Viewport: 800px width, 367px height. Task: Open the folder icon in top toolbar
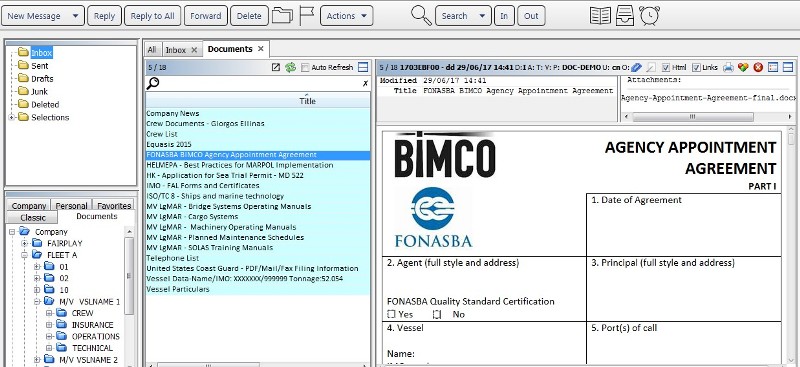(x=282, y=15)
